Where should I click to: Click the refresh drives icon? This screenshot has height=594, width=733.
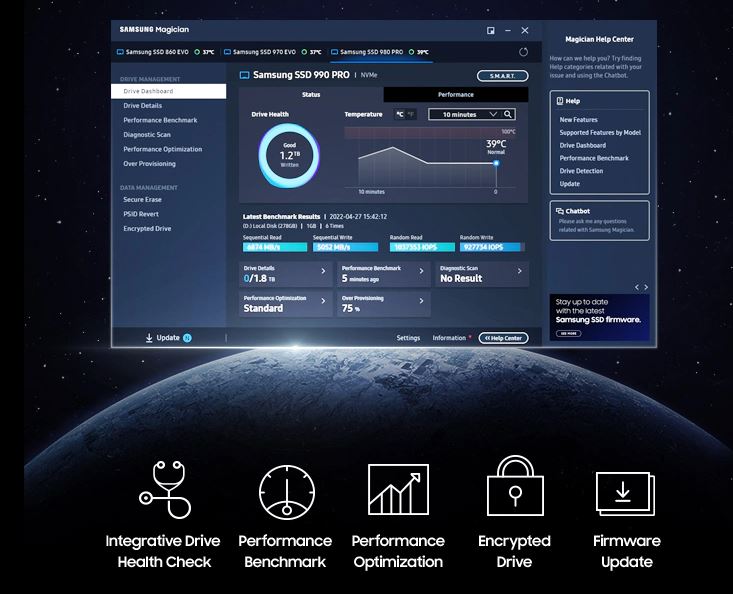pos(524,52)
